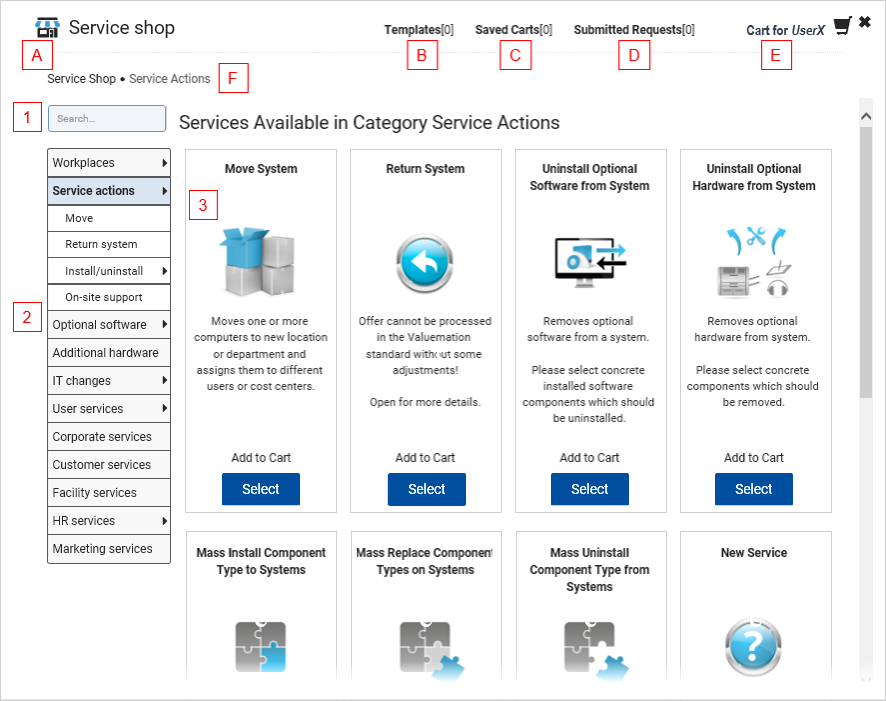The image size is (886, 701).
Task: Open Saved Carts in the header
Action: coord(513,30)
